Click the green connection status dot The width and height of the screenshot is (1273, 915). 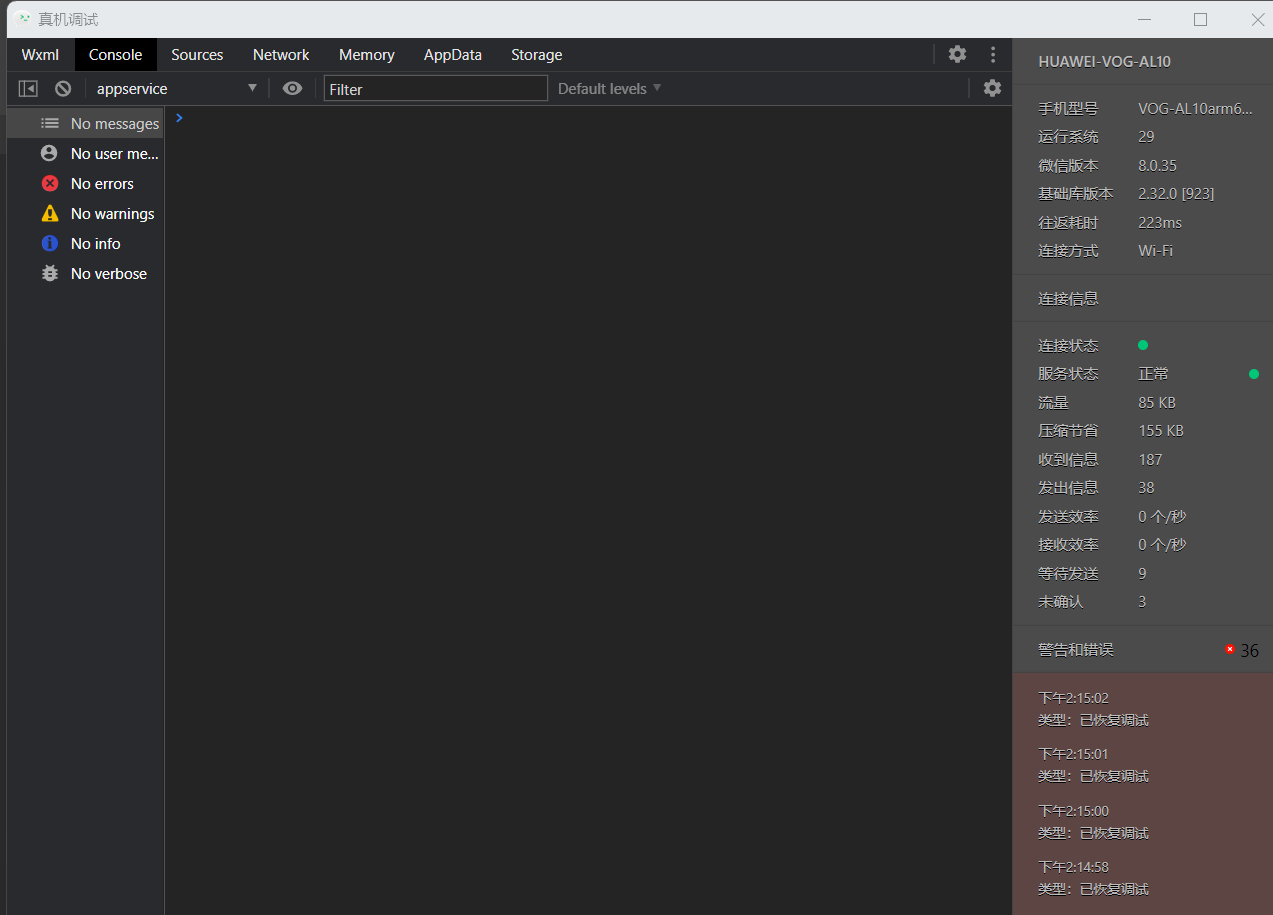1143,345
